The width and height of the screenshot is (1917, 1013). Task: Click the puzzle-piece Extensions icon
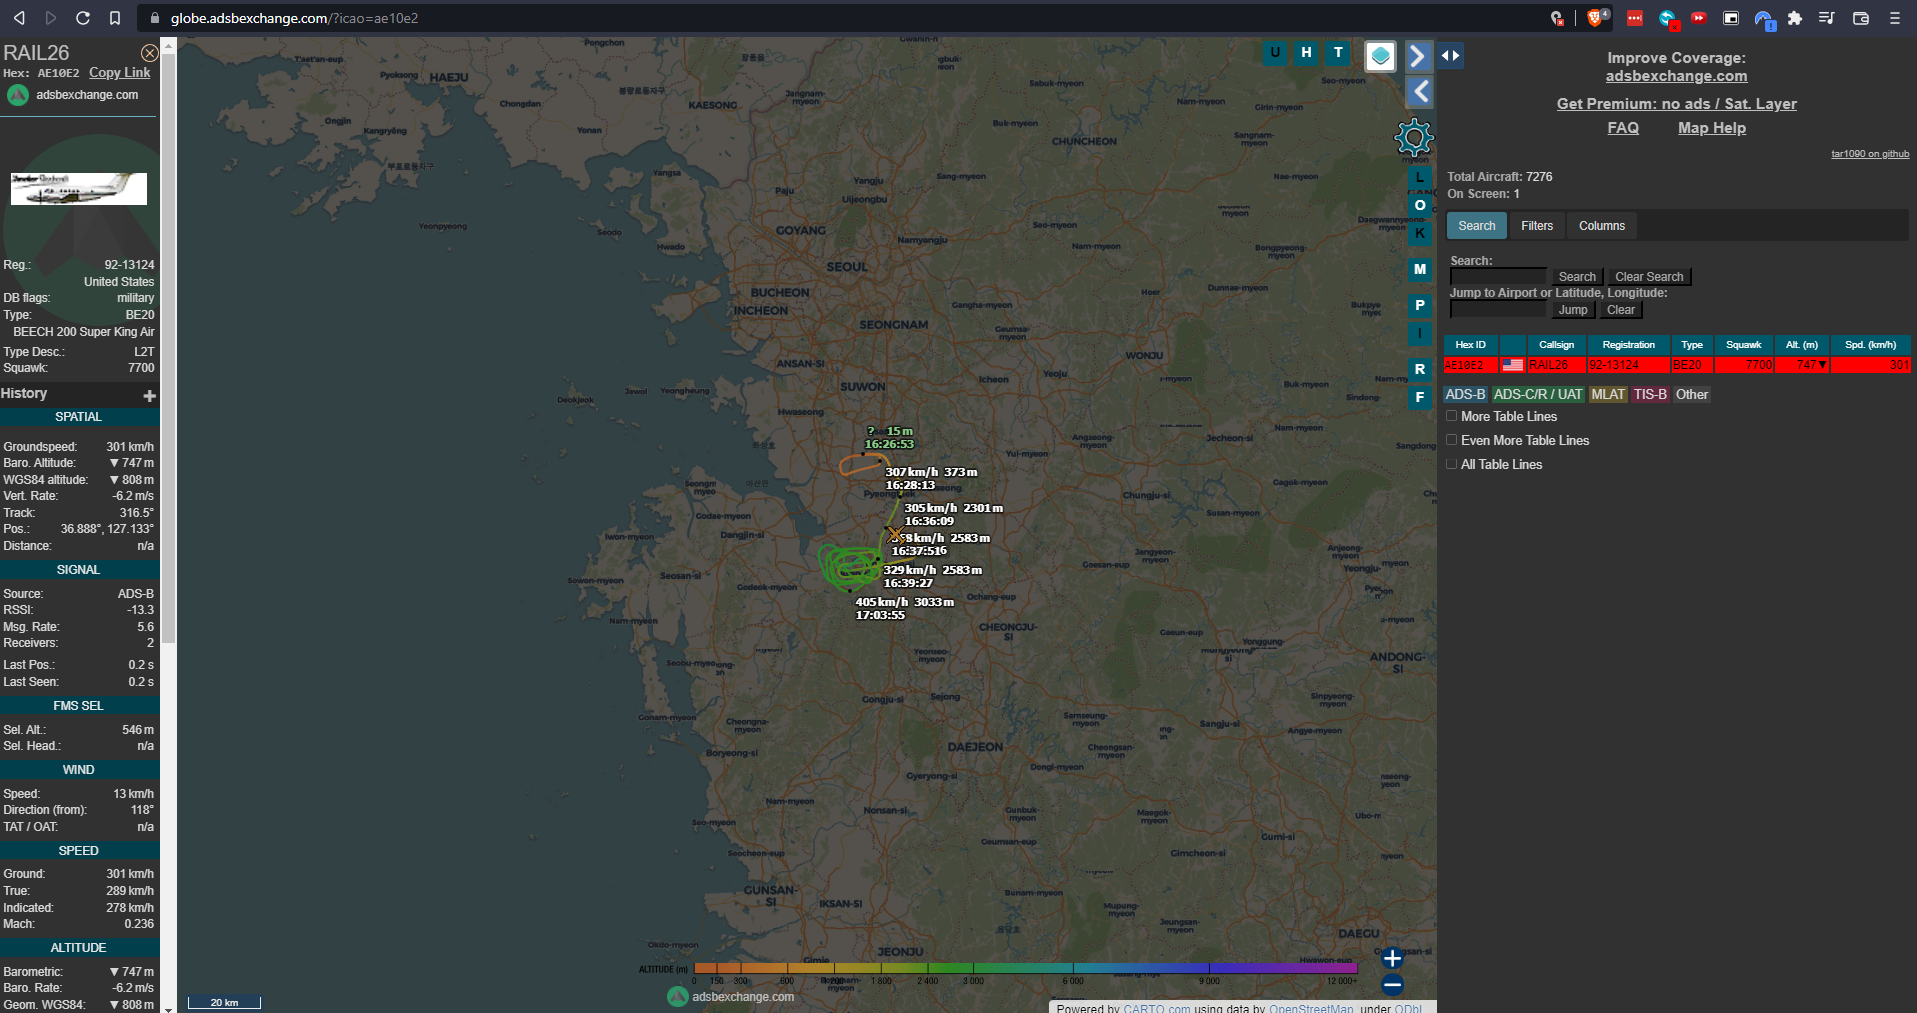[x=1795, y=18]
